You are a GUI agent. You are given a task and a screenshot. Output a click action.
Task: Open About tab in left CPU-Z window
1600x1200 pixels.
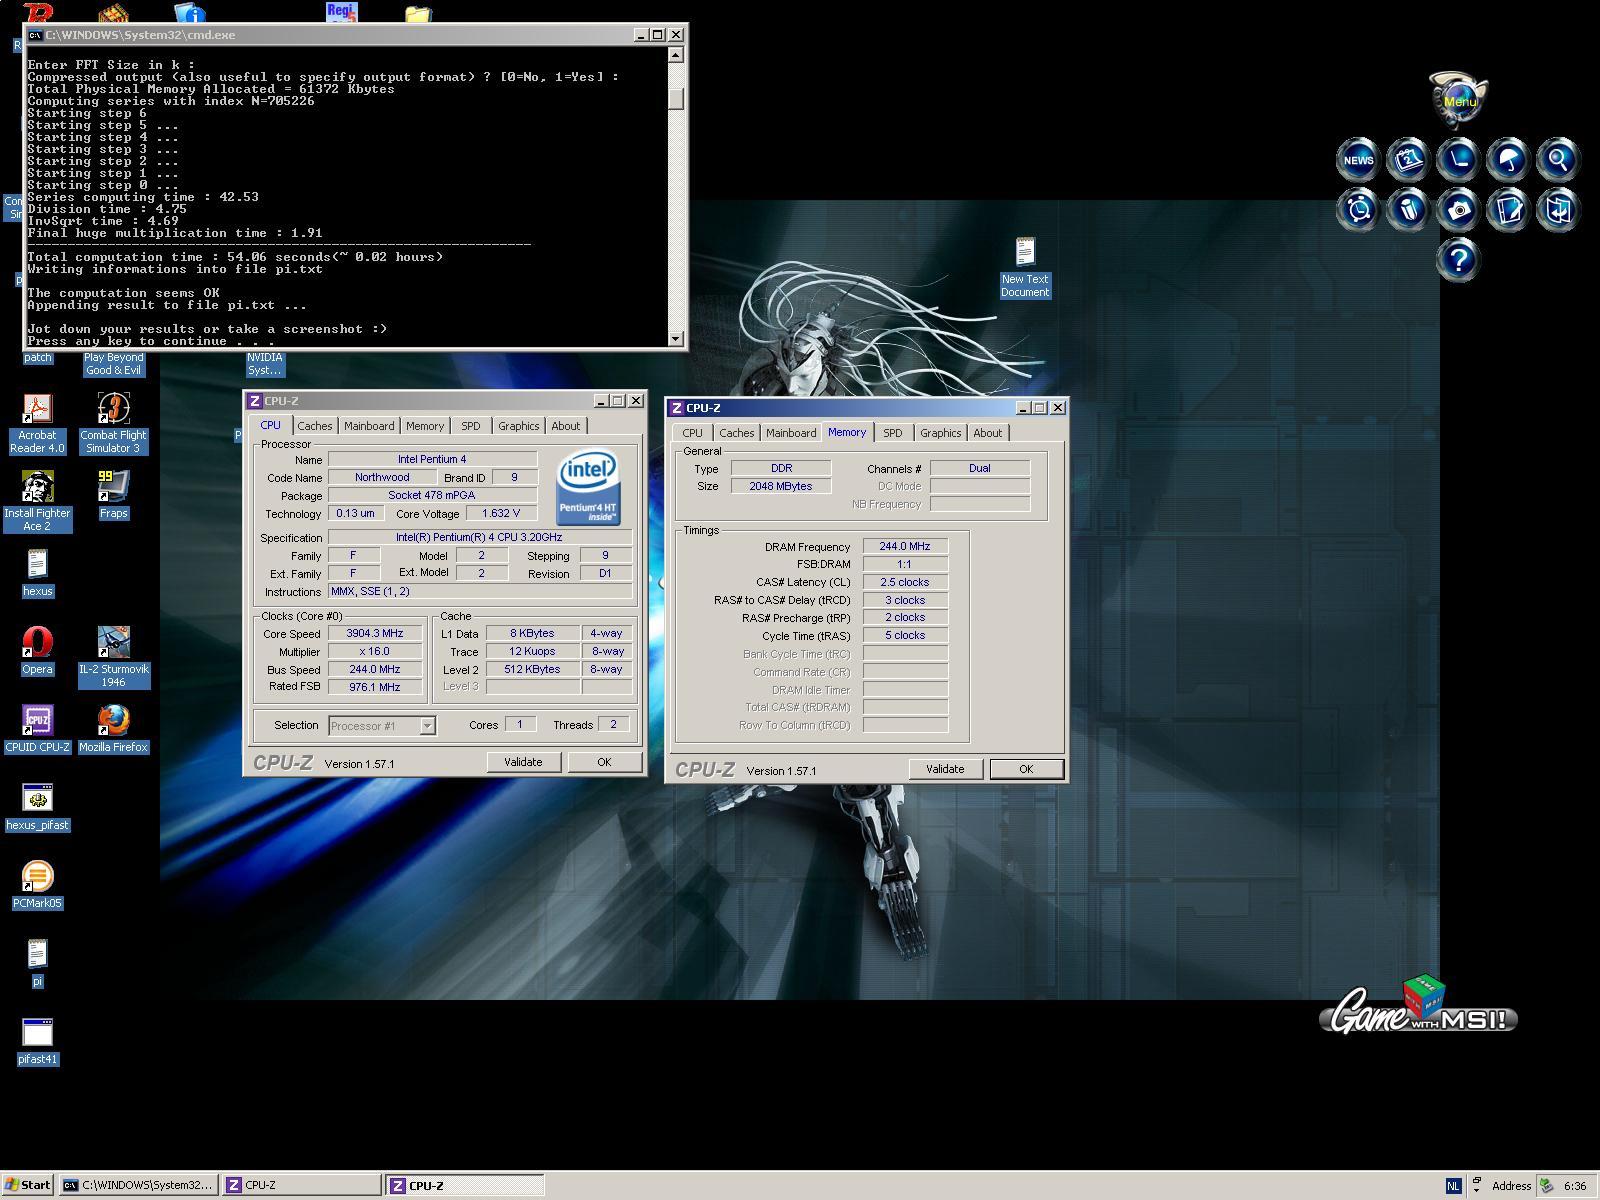(565, 426)
